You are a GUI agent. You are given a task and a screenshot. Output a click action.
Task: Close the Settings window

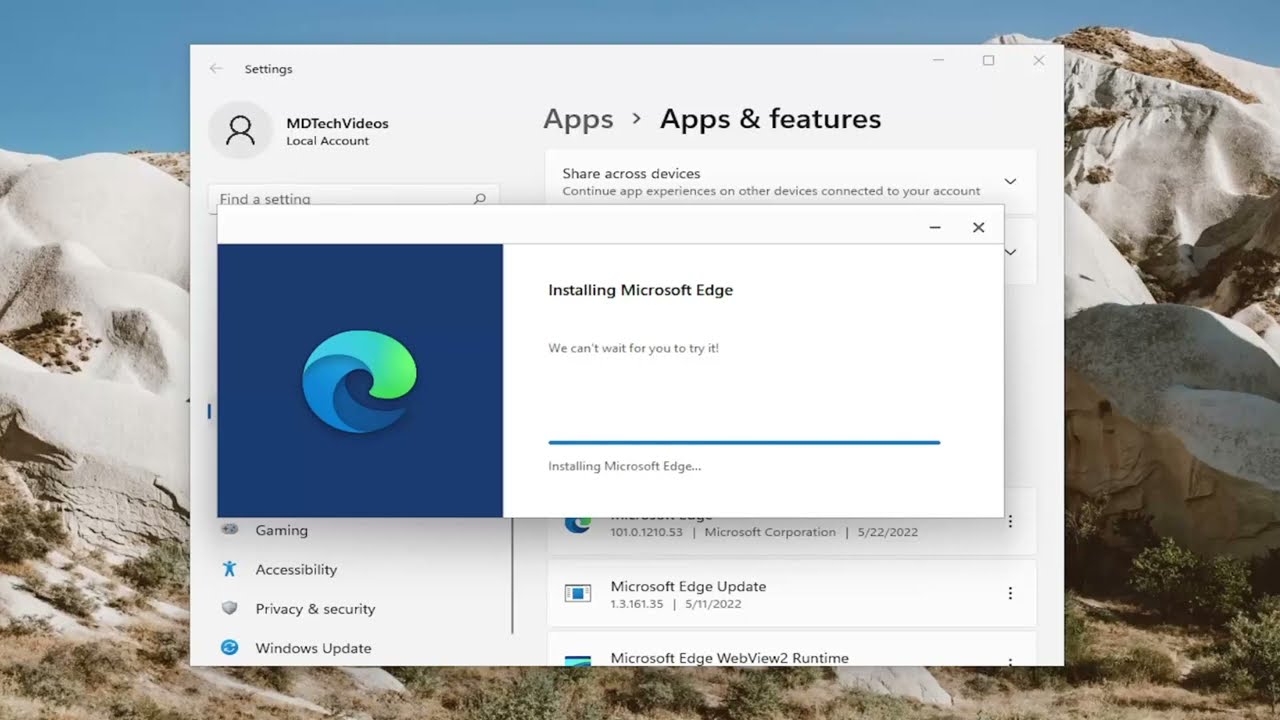tap(1039, 60)
